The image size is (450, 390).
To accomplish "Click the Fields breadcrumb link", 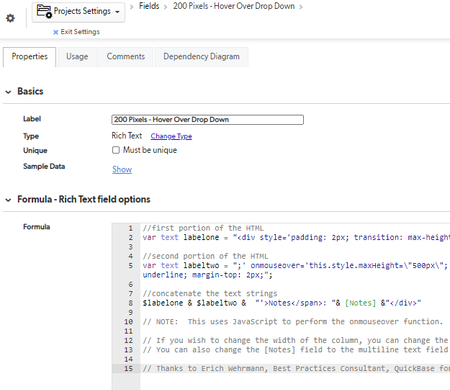I will tap(149, 6).
